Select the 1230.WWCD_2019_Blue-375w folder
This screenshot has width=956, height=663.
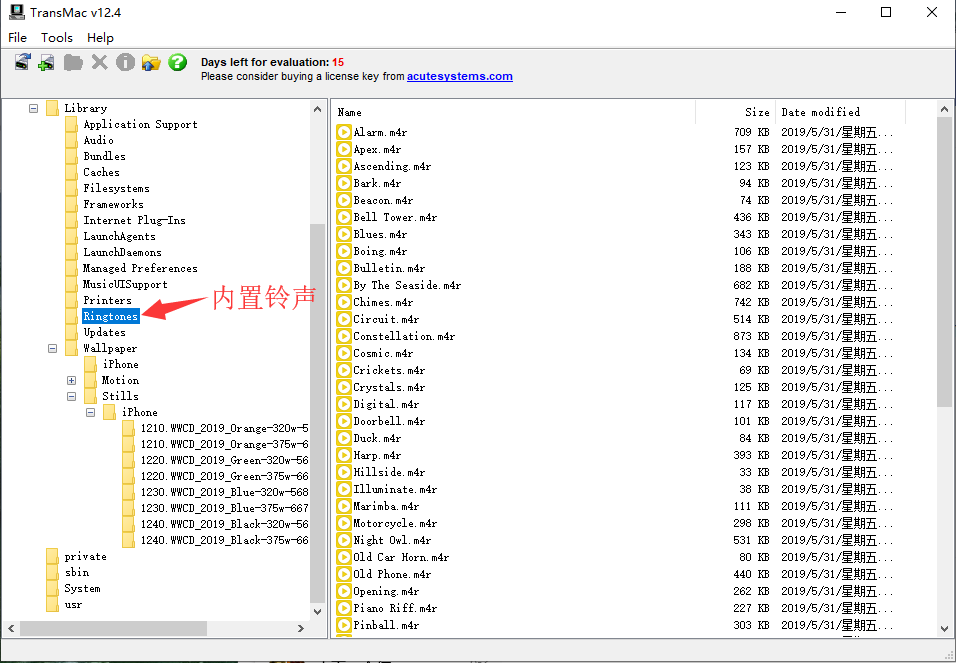tap(224, 508)
